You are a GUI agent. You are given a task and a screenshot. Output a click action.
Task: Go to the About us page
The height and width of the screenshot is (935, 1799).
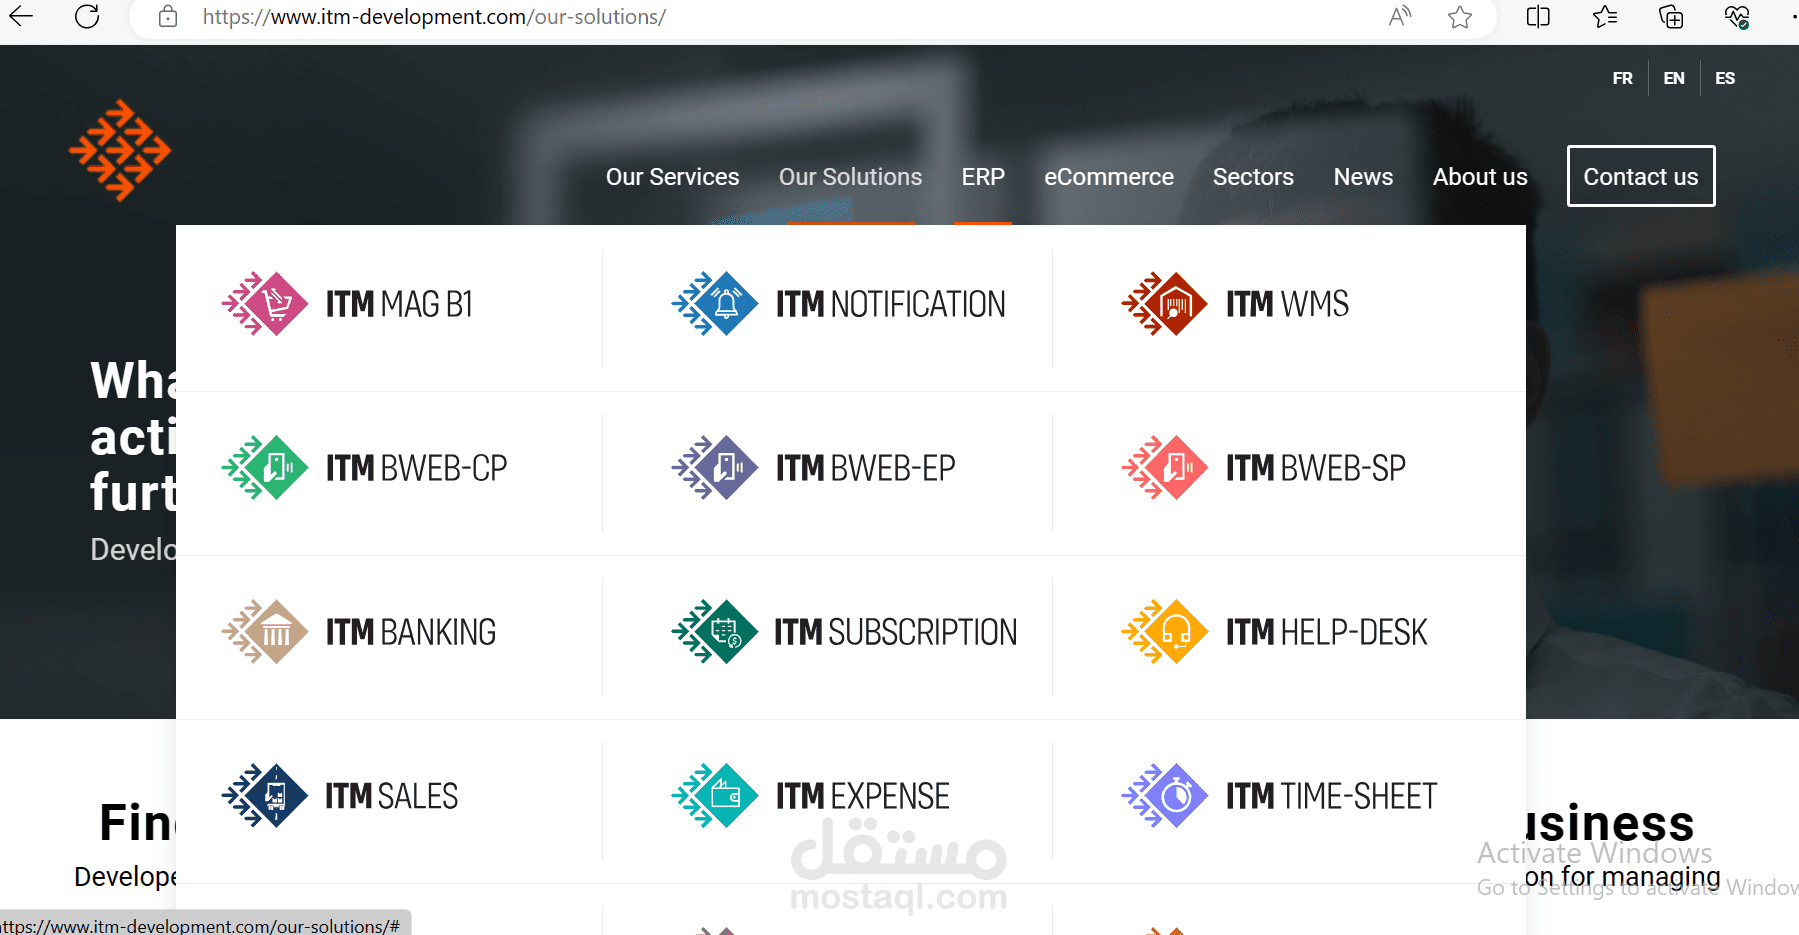[1480, 177]
